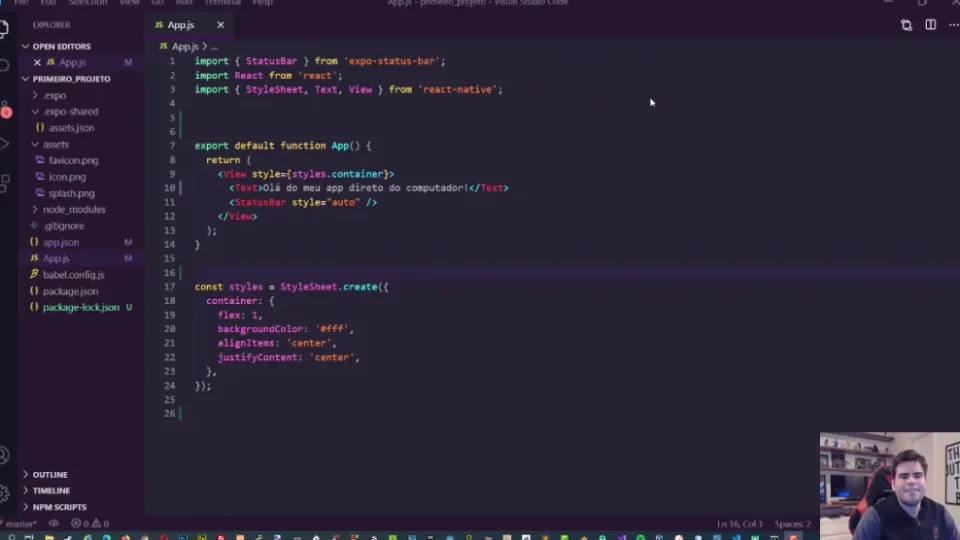This screenshot has height=540, width=960.
Task: Click the Ln 16, Col 1 indicator
Action: 740,524
